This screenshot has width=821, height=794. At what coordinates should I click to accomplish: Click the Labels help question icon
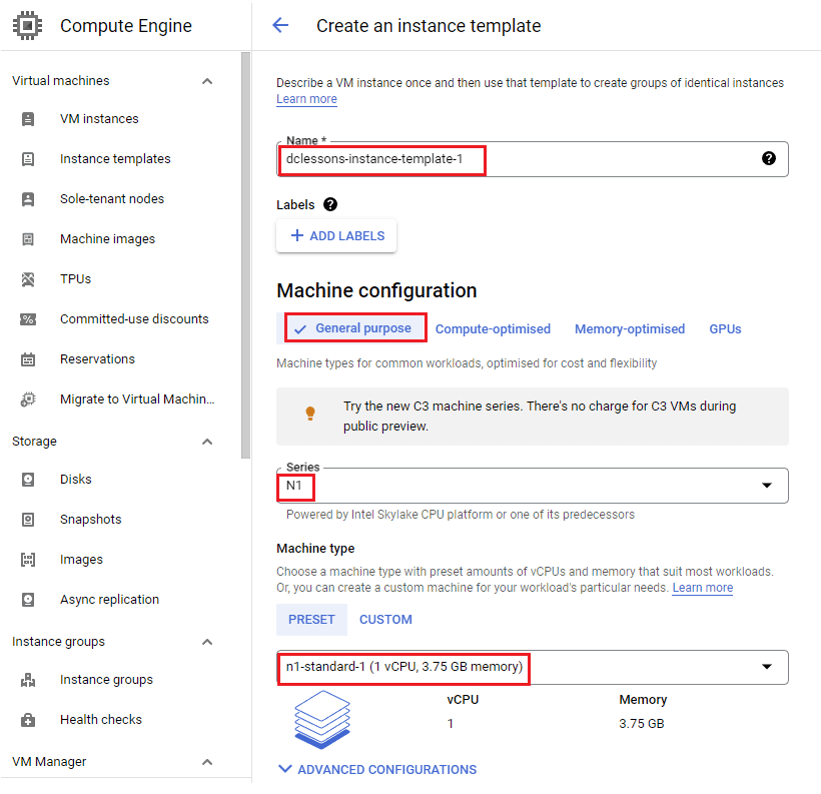[330, 204]
